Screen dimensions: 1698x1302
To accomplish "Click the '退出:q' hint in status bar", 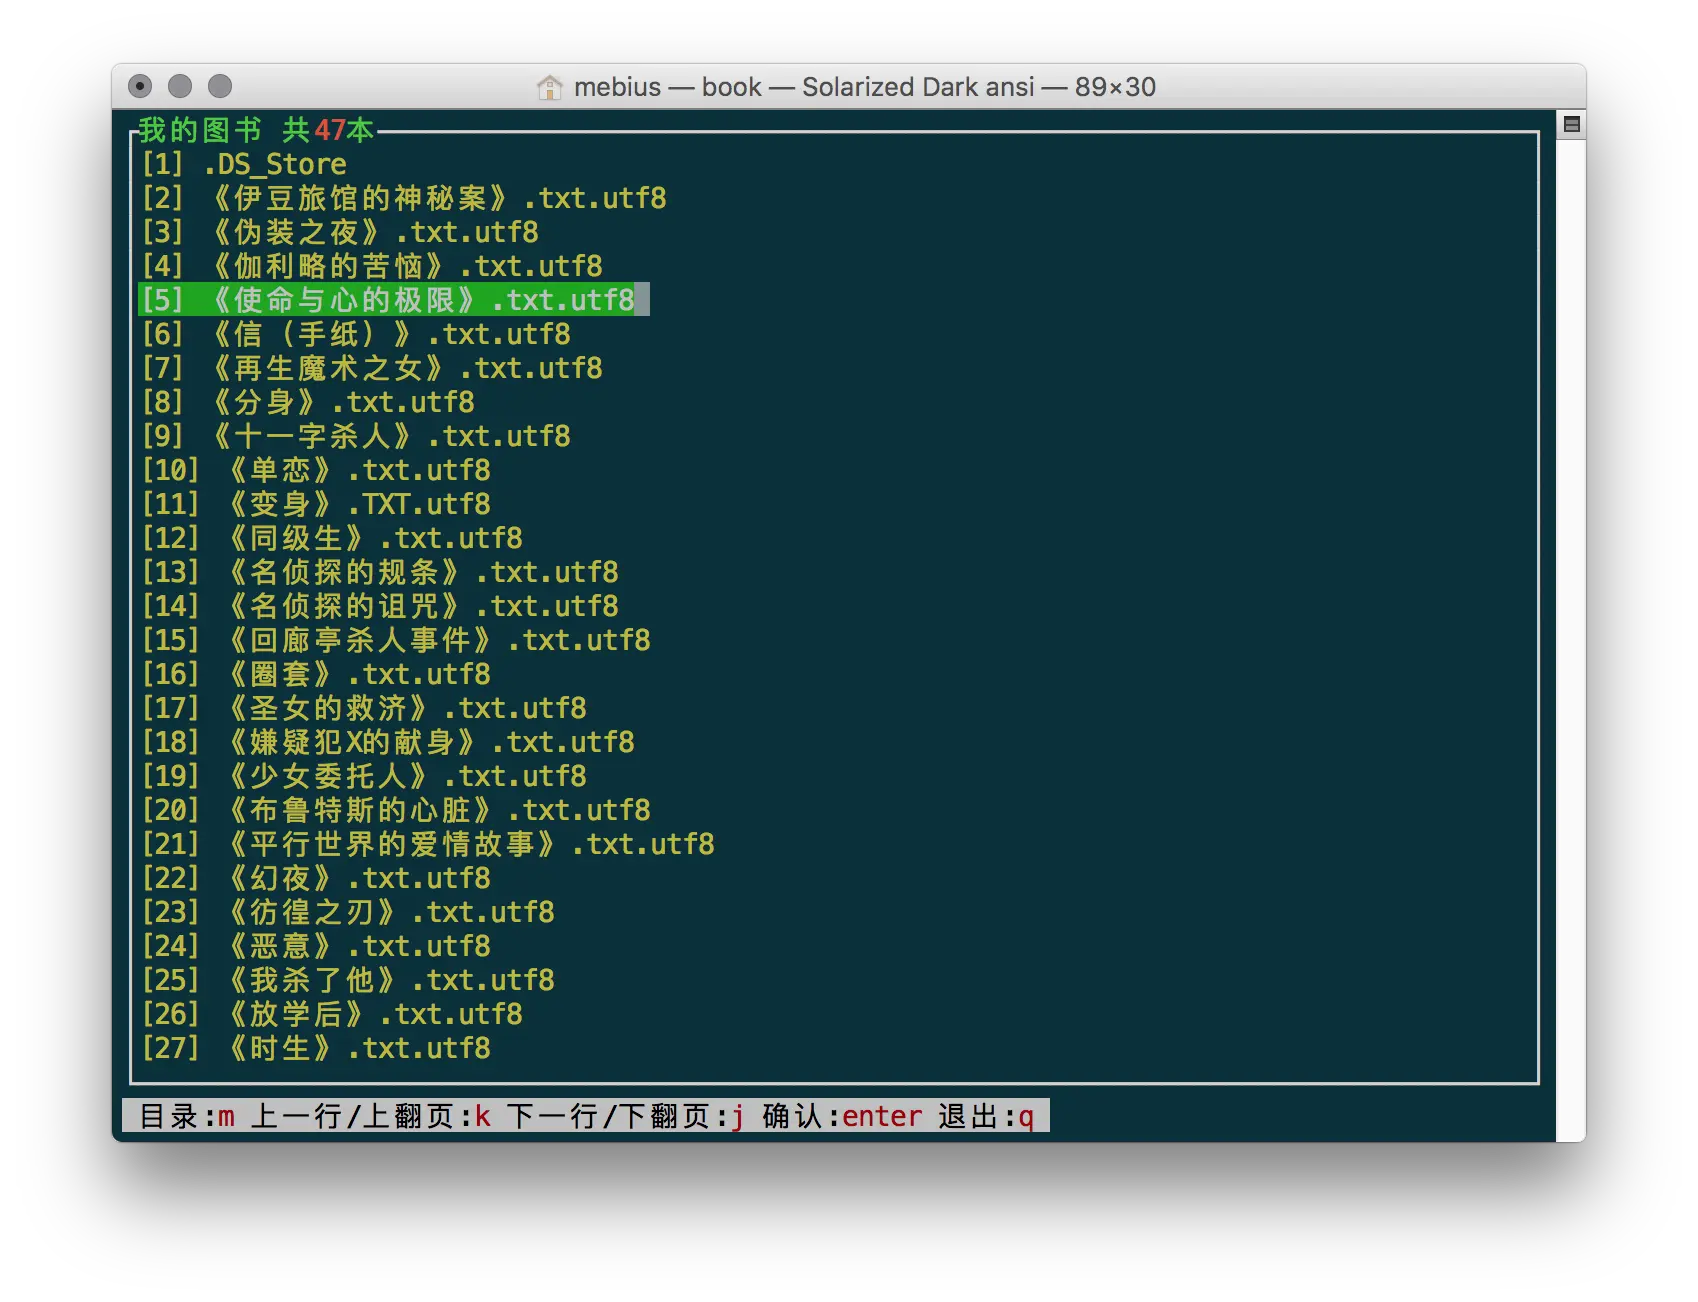I will (986, 1116).
